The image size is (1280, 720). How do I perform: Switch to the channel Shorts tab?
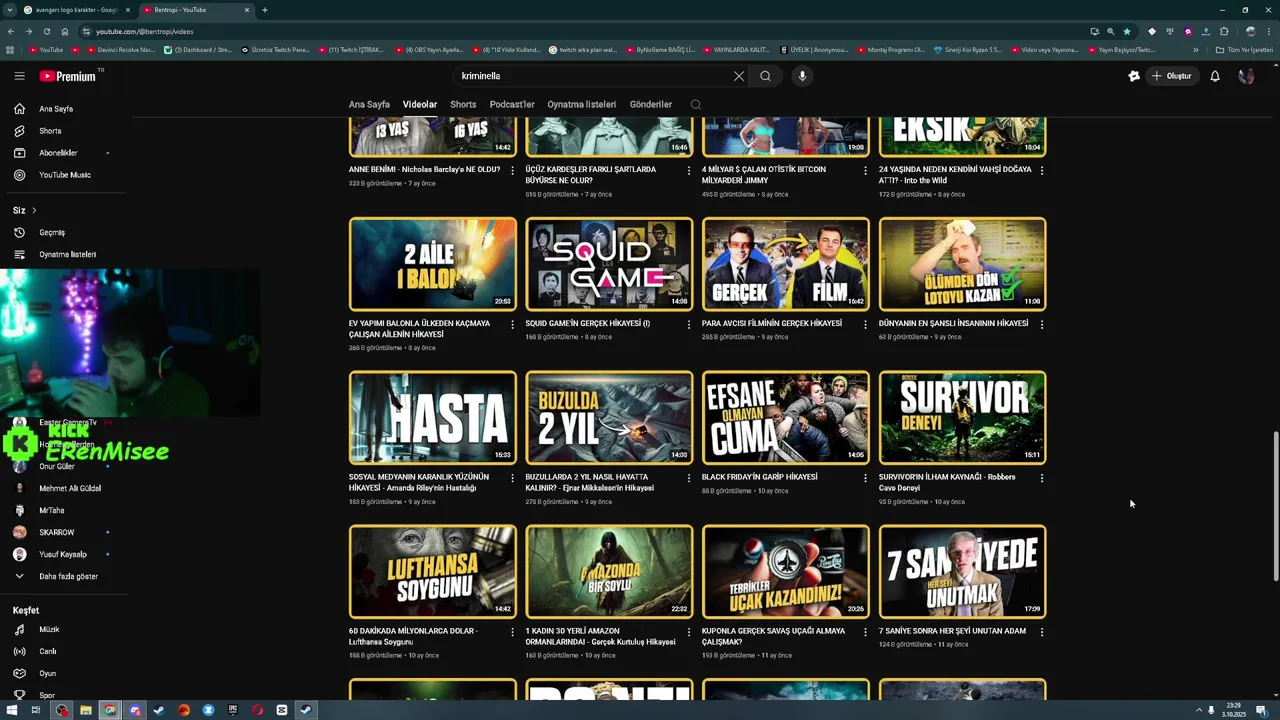[x=463, y=104]
